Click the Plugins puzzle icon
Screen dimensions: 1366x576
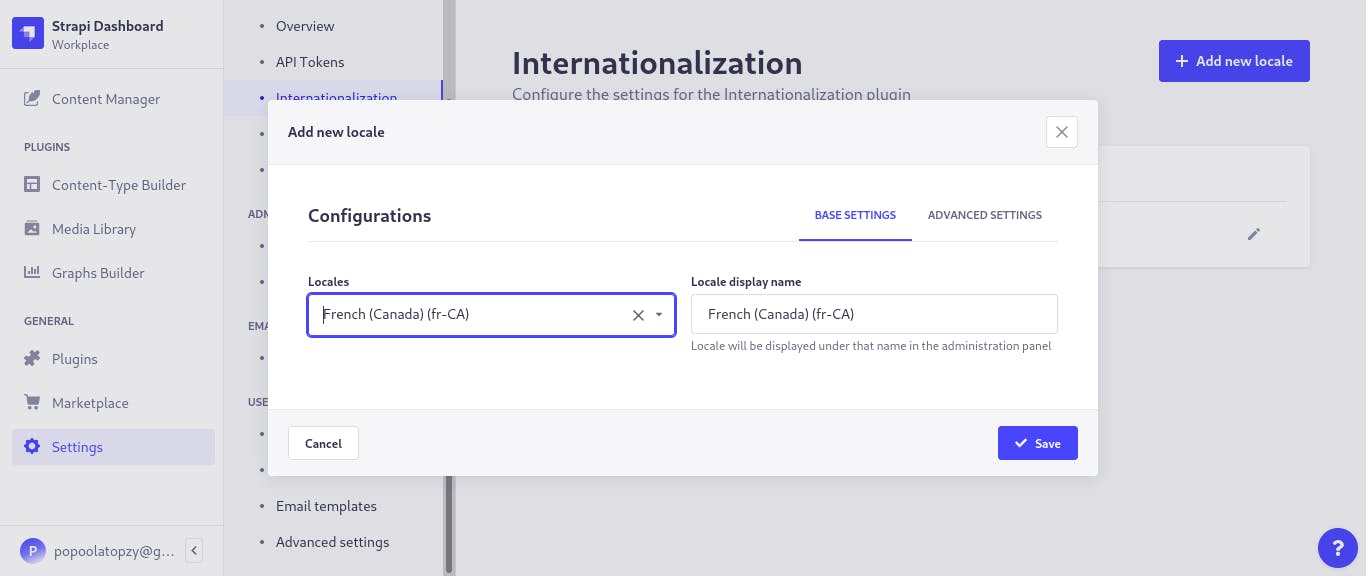click(x=33, y=359)
